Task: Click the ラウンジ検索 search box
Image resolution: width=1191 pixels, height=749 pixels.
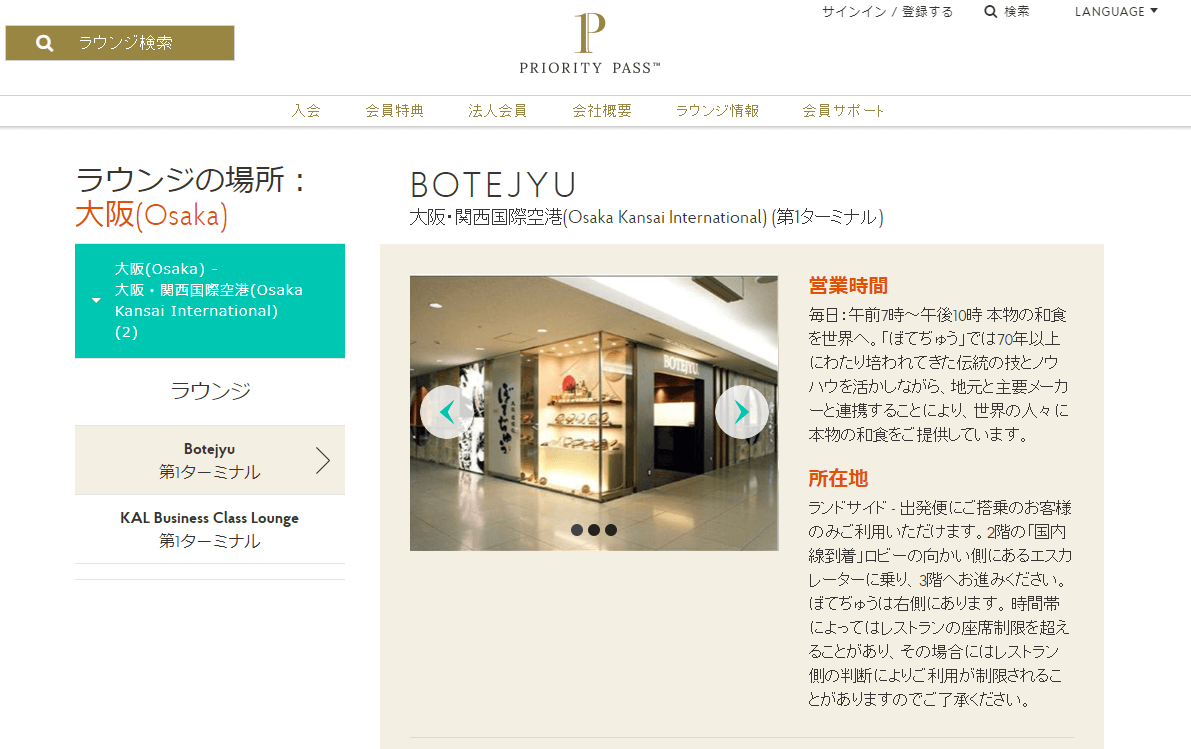Action: 120,43
